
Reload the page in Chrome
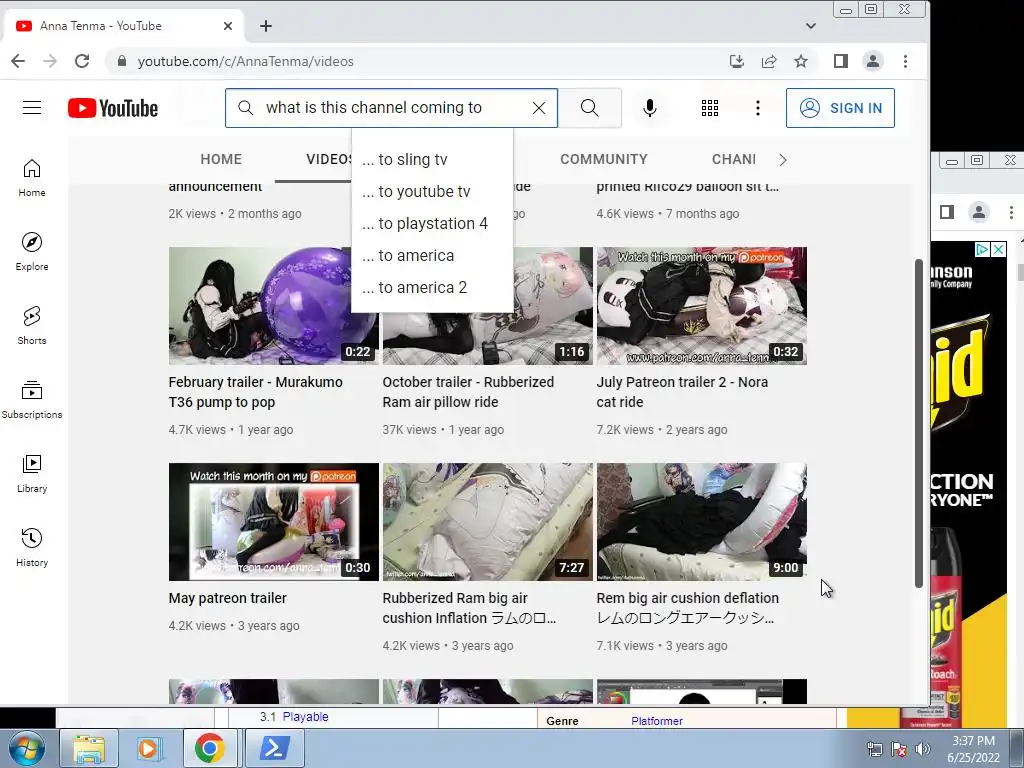[x=82, y=61]
